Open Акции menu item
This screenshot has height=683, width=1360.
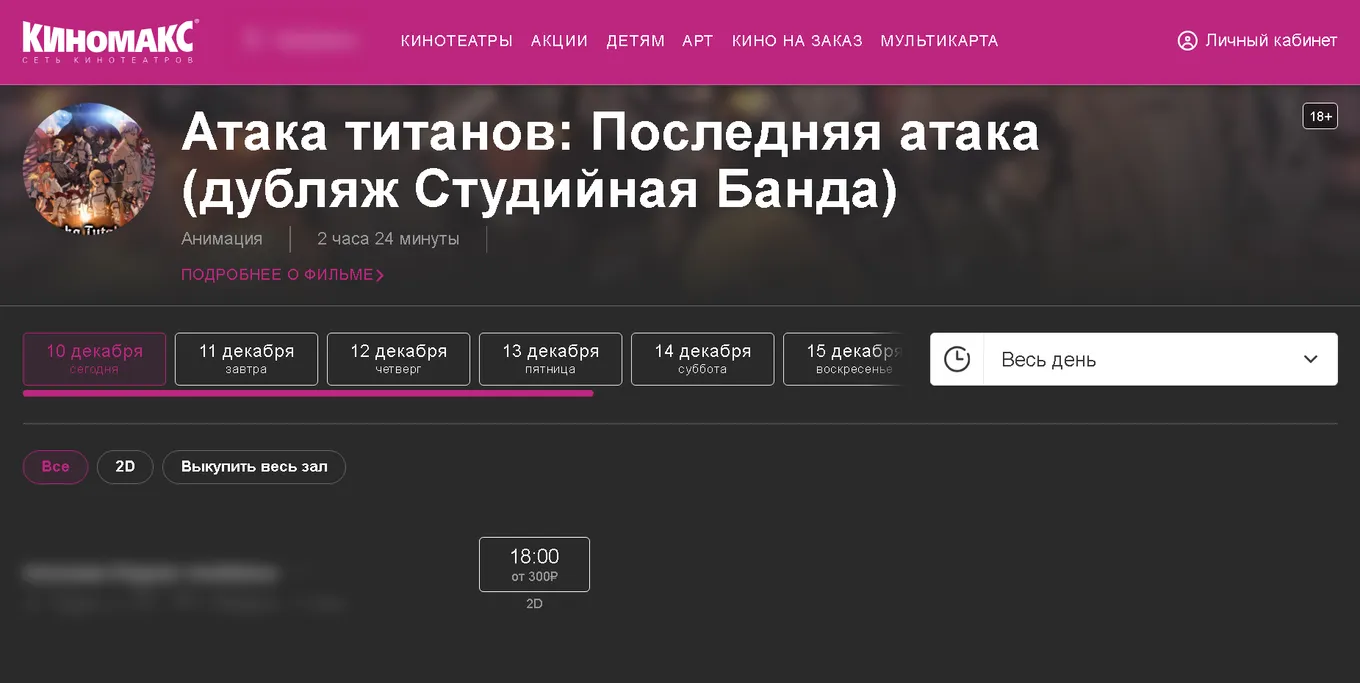pos(560,41)
